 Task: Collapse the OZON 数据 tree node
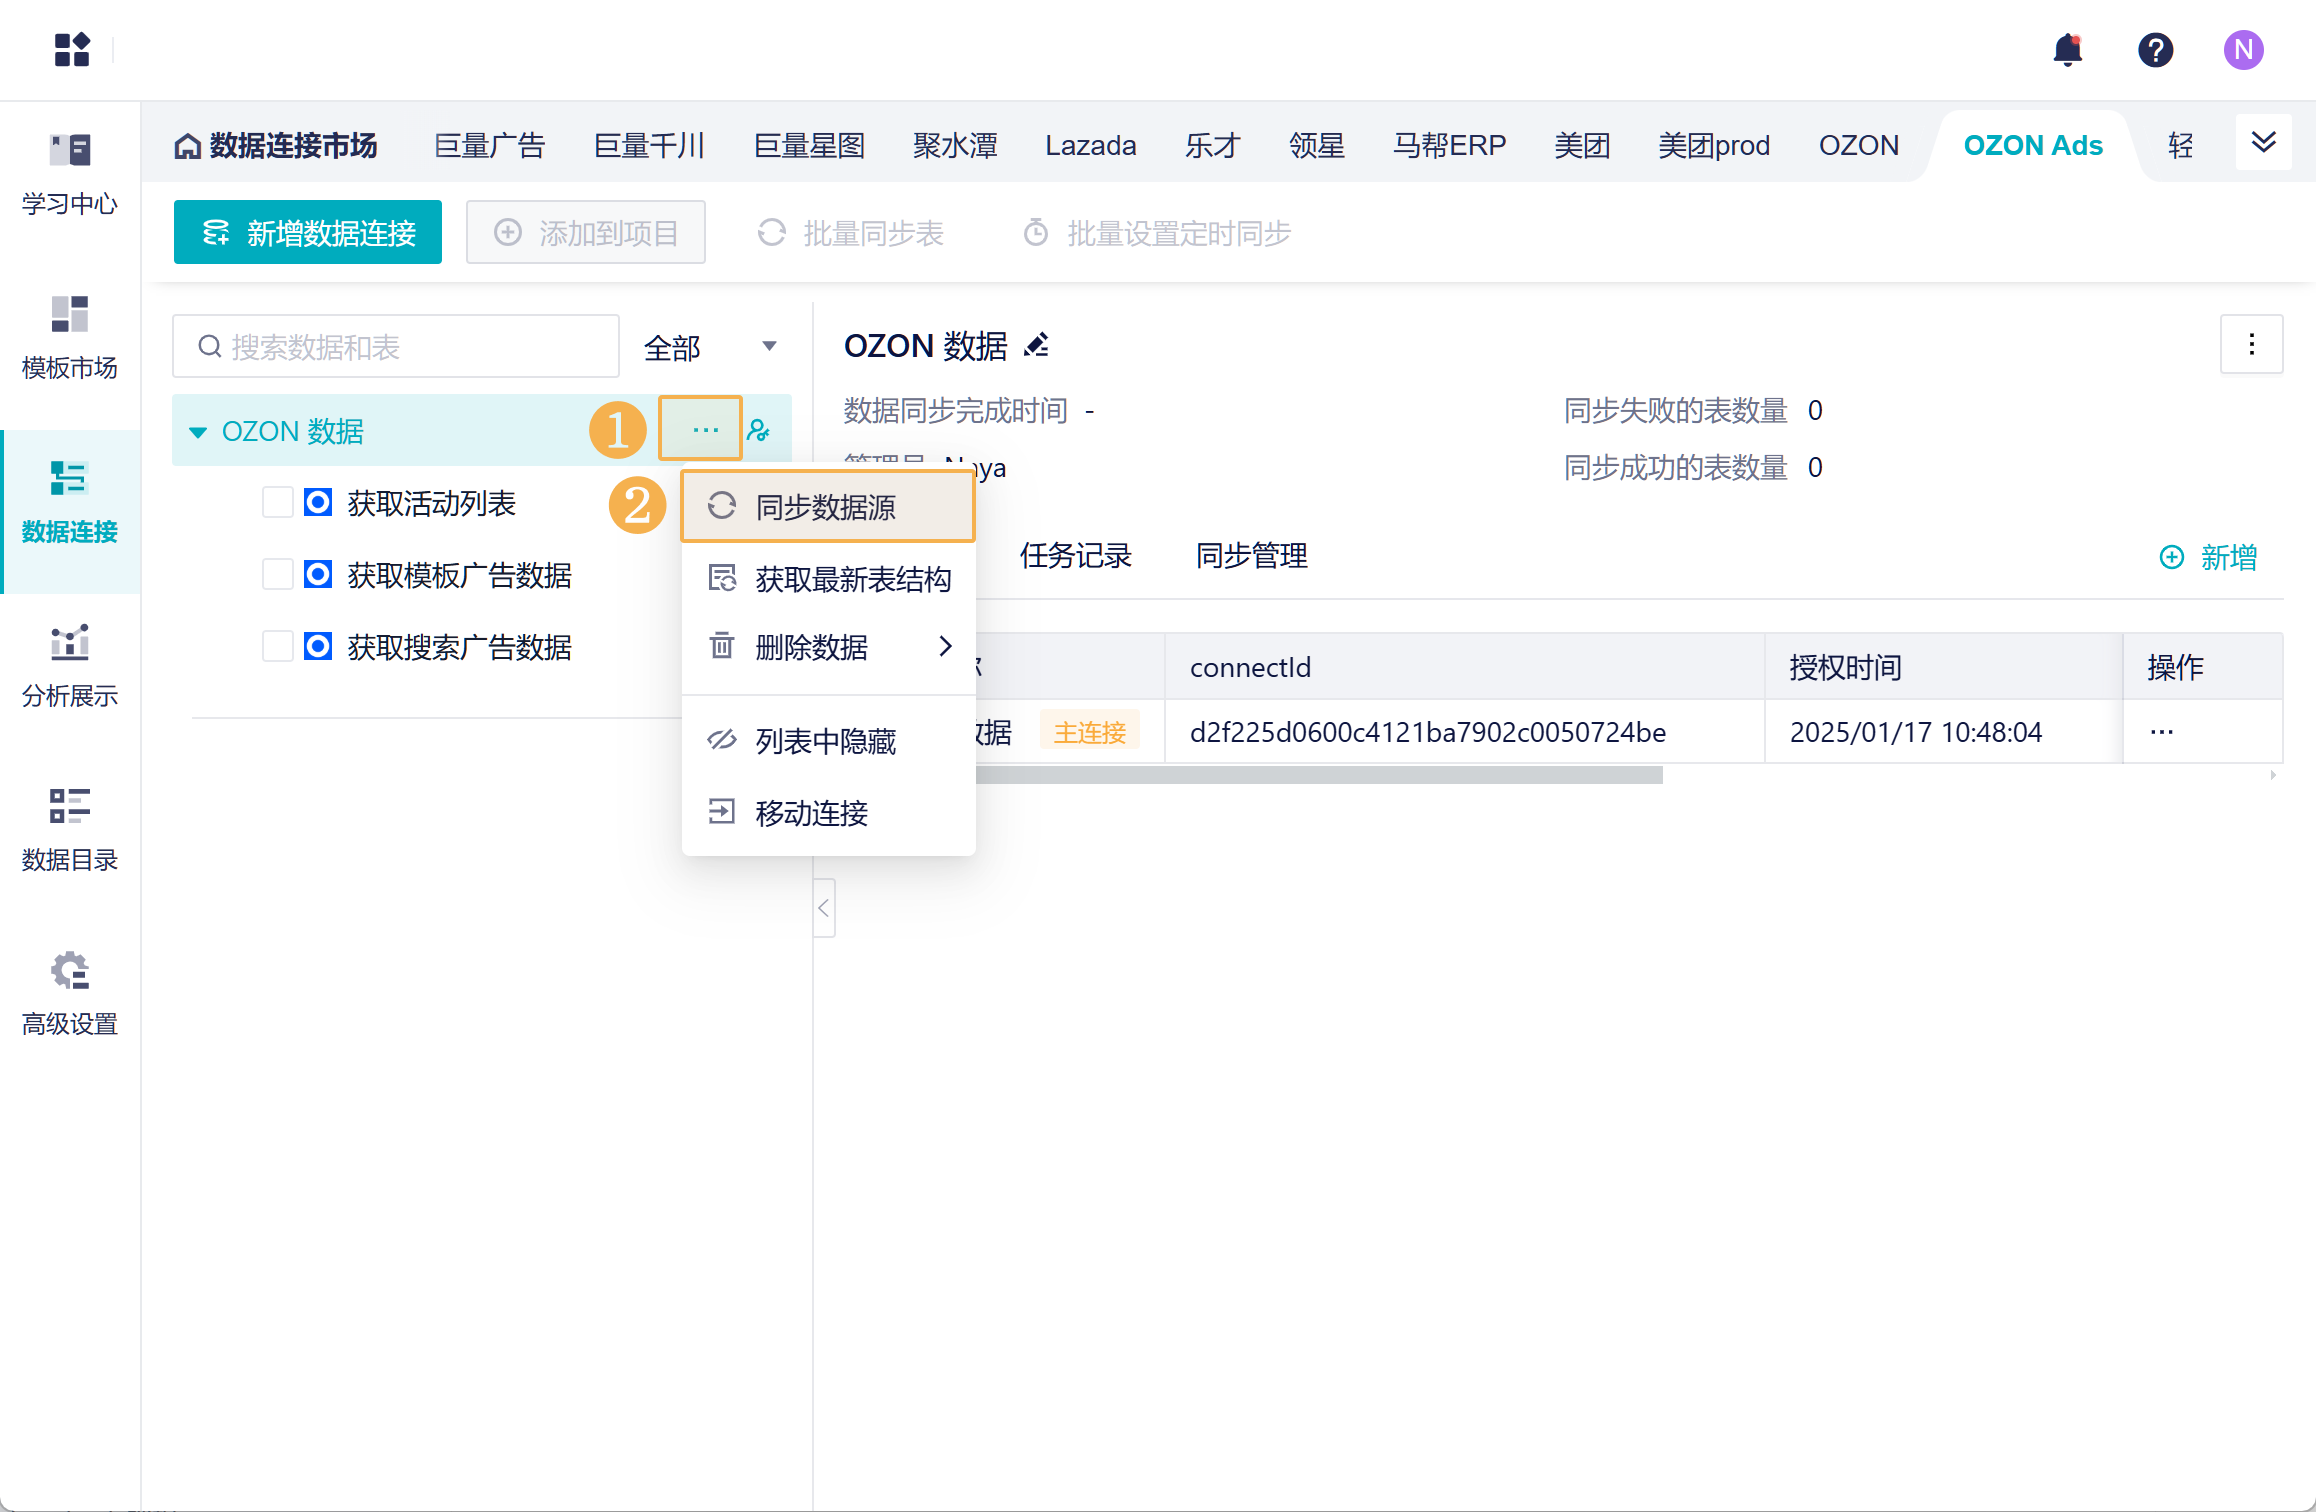197,432
